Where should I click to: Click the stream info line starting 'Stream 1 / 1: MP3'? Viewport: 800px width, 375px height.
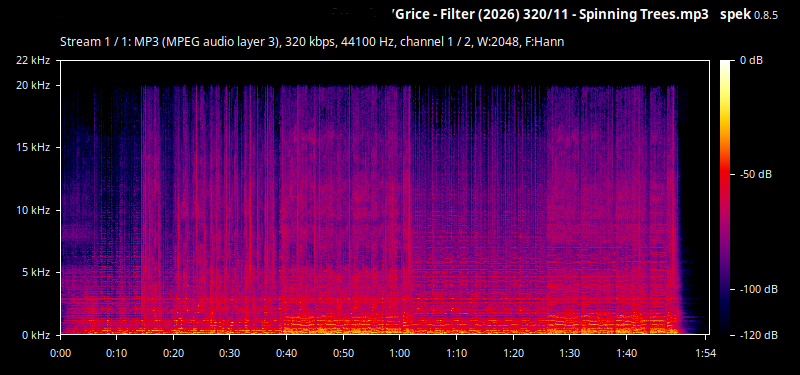pos(312,42)
